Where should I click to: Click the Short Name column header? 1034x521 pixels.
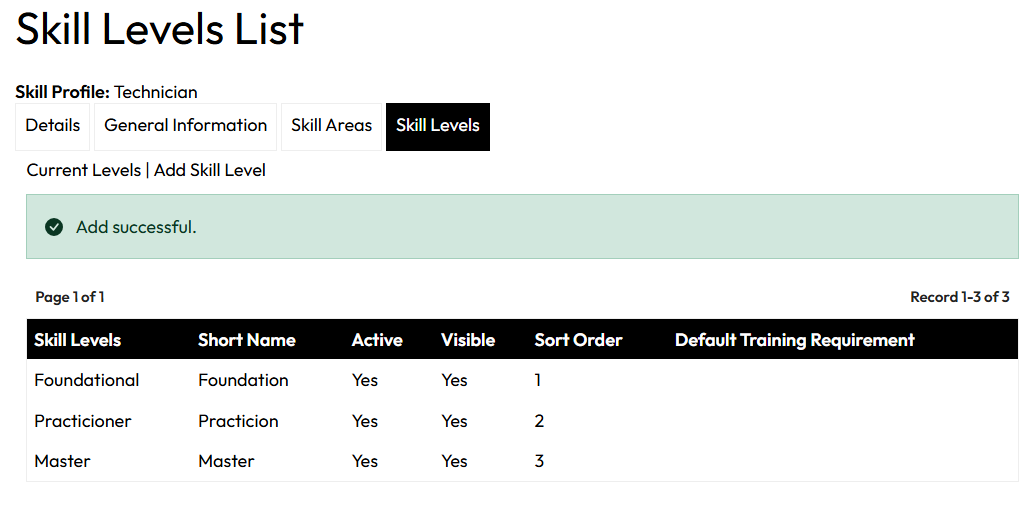pyautogui.click(x=247, y=340)
